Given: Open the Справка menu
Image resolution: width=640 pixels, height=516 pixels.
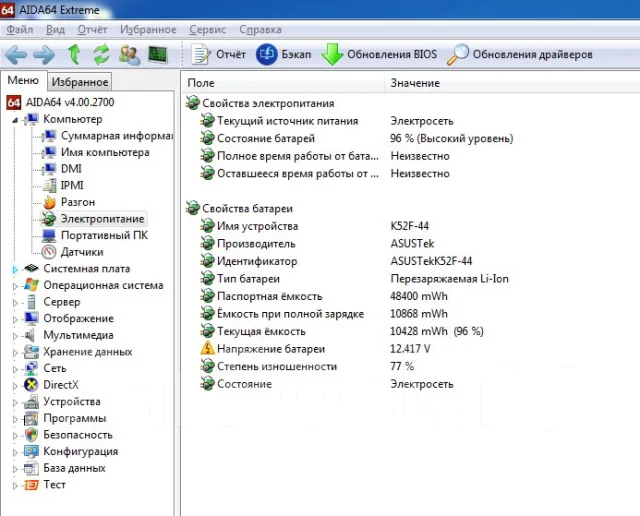Looking at the screenshot, I should coord(260,29).
